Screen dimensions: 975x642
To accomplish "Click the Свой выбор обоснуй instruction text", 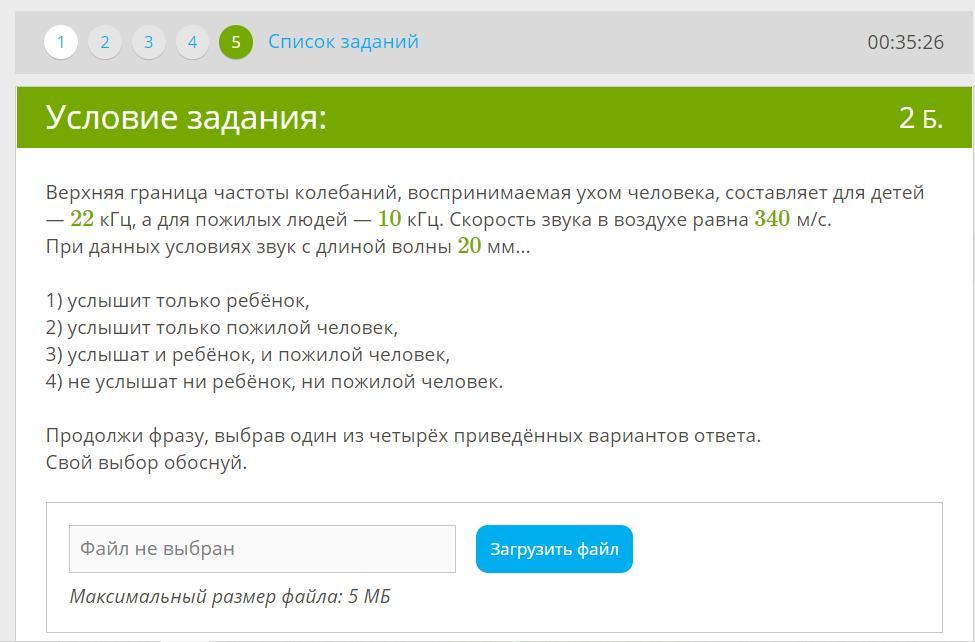I will click(147, 463).
